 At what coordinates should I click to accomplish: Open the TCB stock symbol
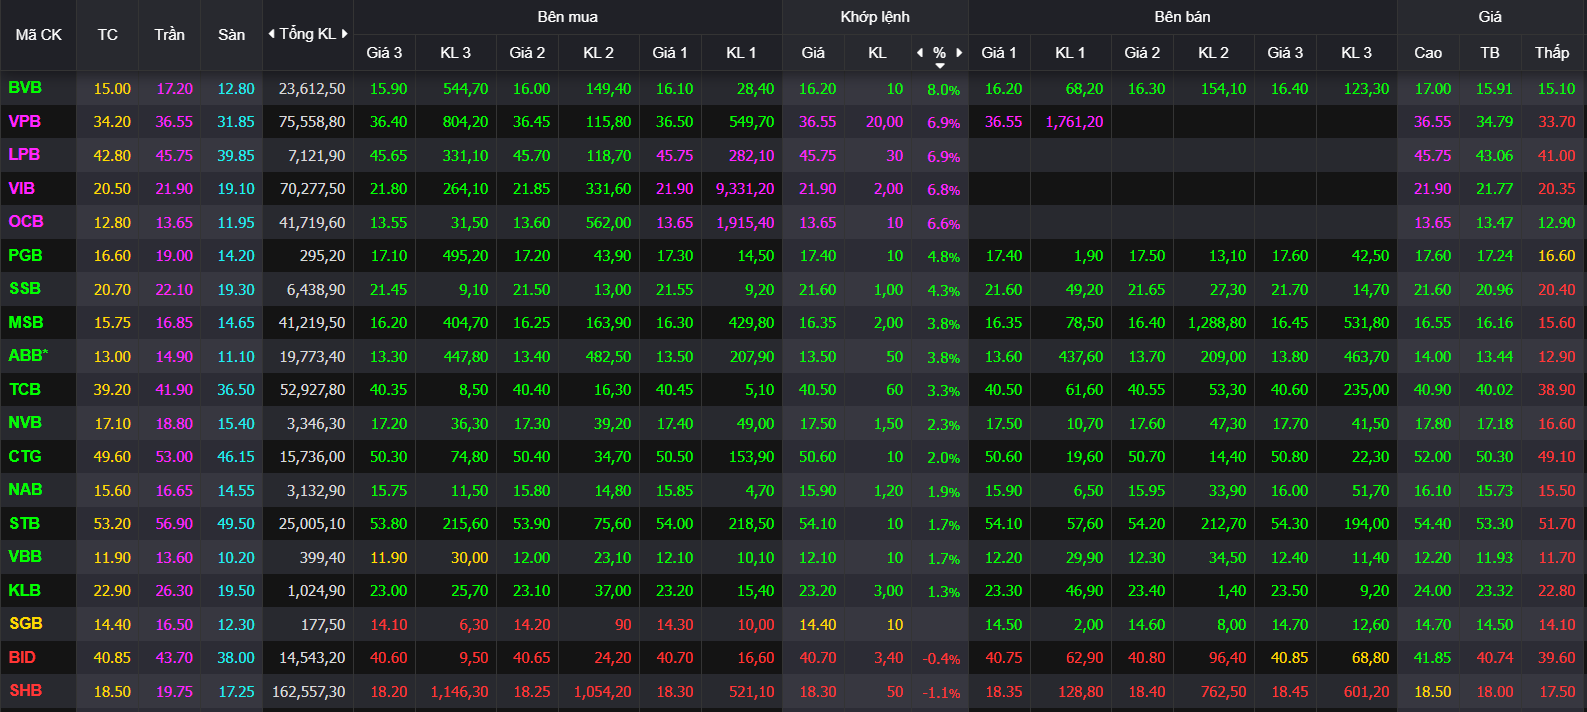click(25, 389)
